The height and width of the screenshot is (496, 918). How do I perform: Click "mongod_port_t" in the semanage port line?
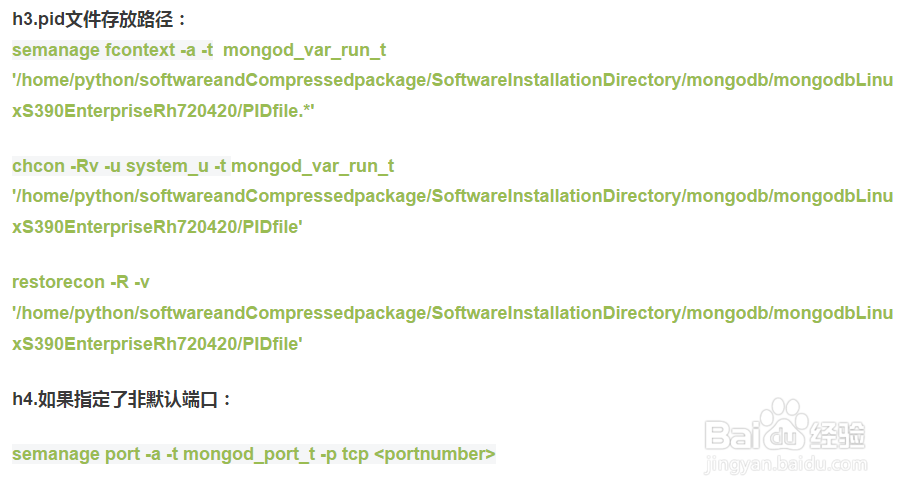point(249,454)
